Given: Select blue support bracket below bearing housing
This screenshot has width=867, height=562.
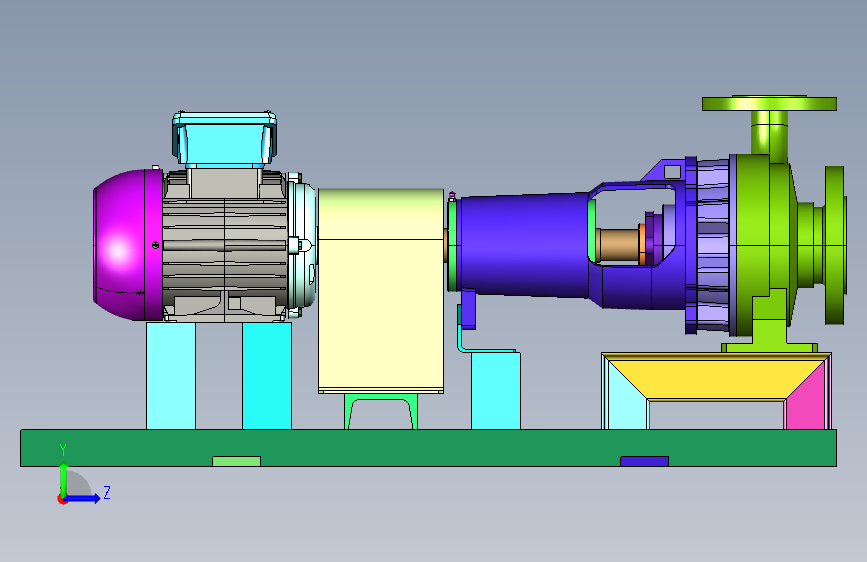Looking at the screenshot, I should tap(468, 309).
